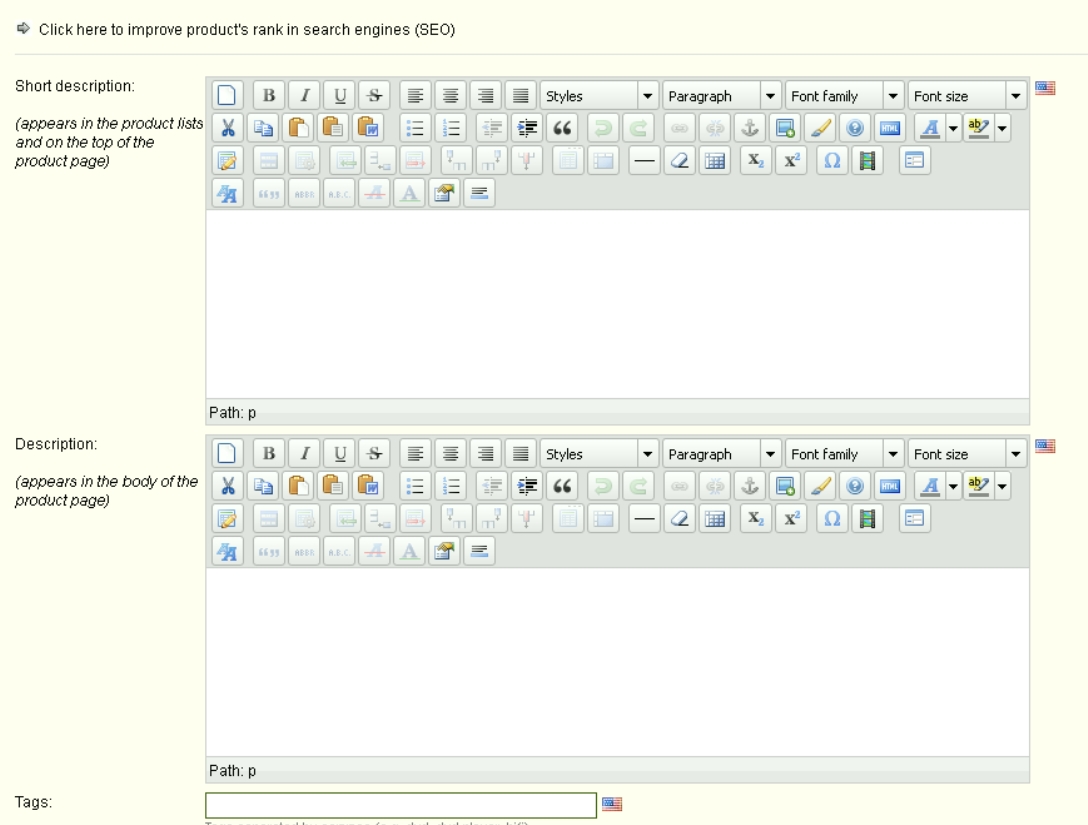Edit HTML source of Short description
Screen dimensions: 1088x825
click(x=890, y=128)
